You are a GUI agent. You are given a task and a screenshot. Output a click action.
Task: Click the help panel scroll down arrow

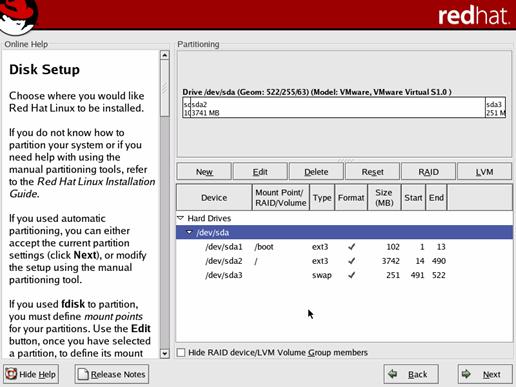coord(165,353)
